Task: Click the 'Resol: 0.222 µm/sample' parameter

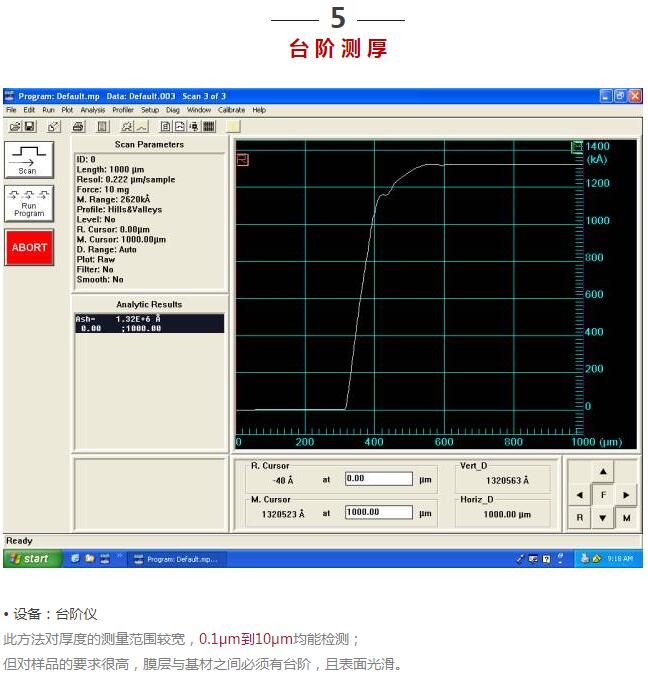Action: 126,180
